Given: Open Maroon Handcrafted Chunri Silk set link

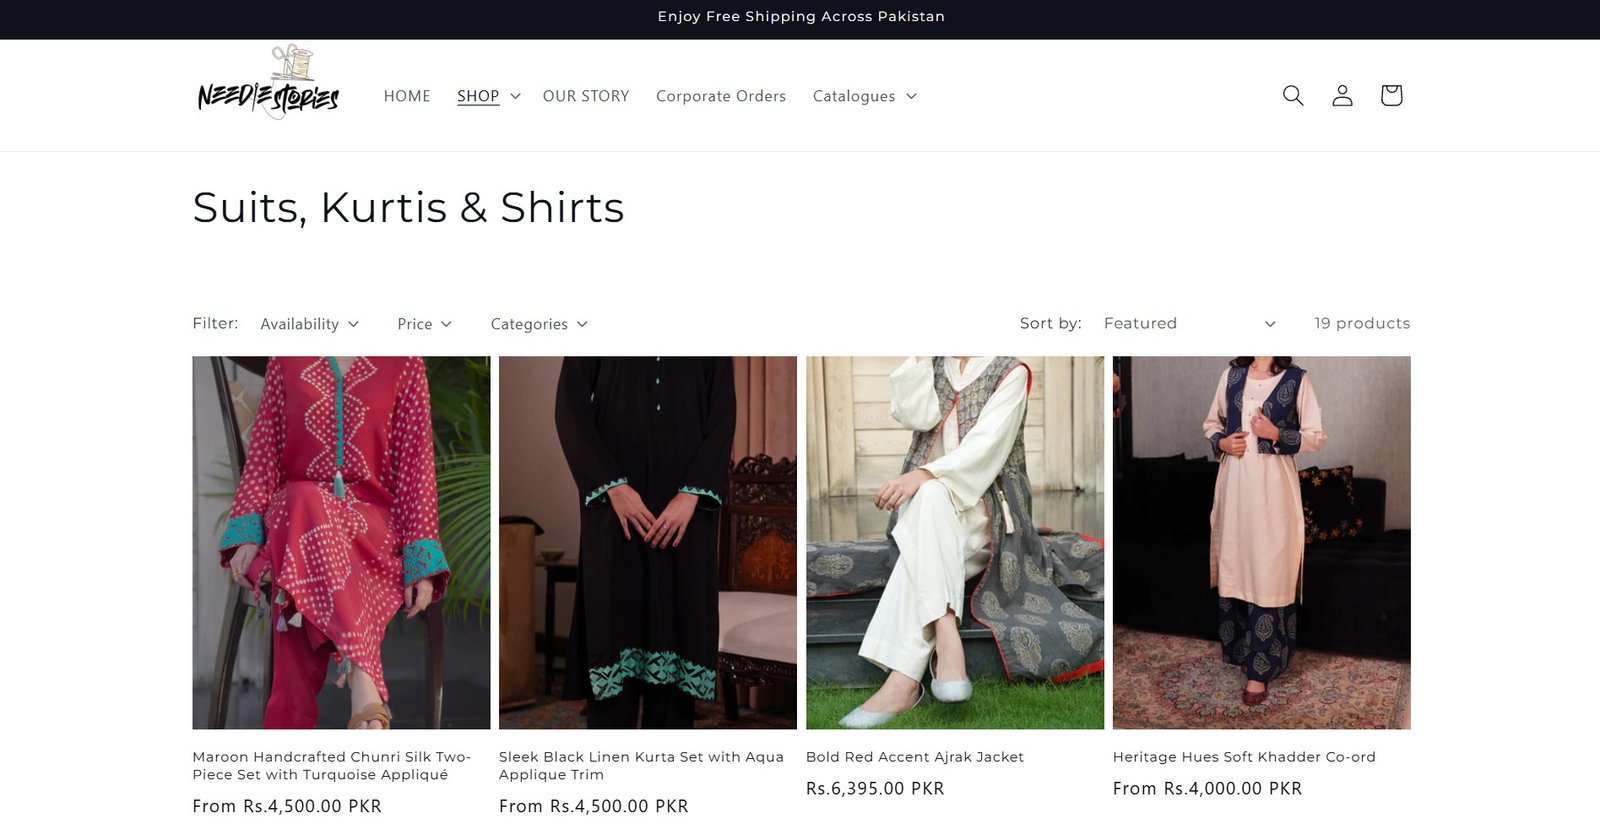Looking at the screenshot, I should 331,766.
